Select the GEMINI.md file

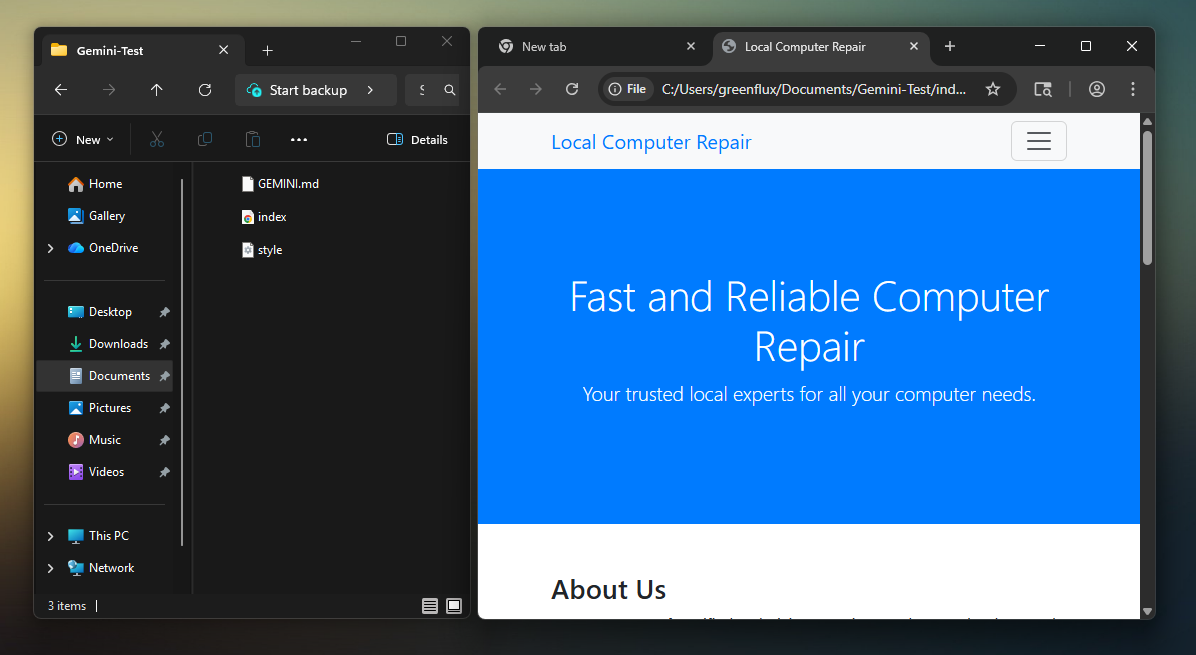287,184
